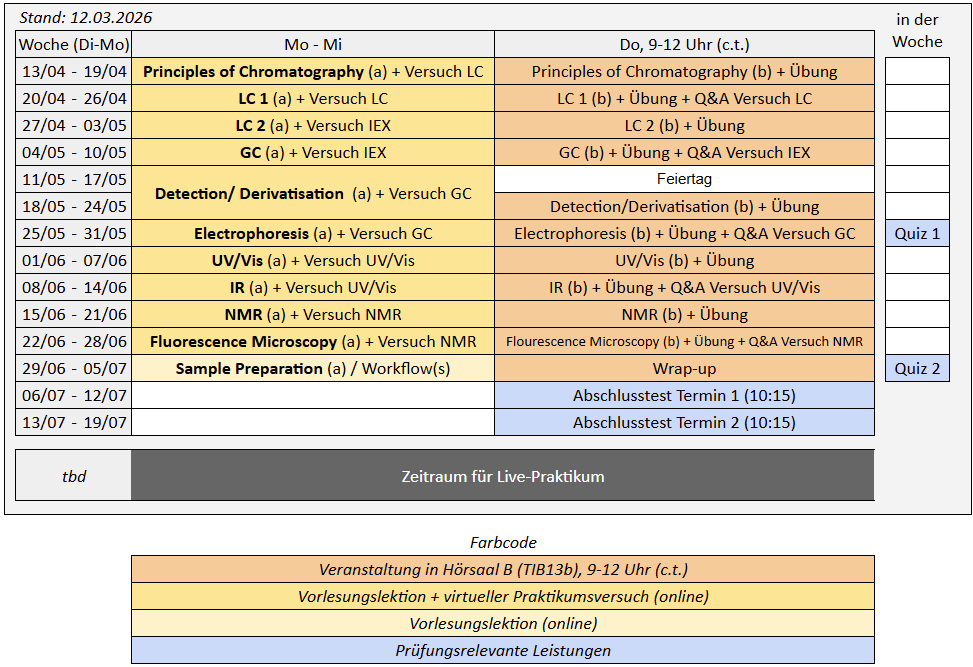Click the Quiz 2 cell

click(916, 368)
